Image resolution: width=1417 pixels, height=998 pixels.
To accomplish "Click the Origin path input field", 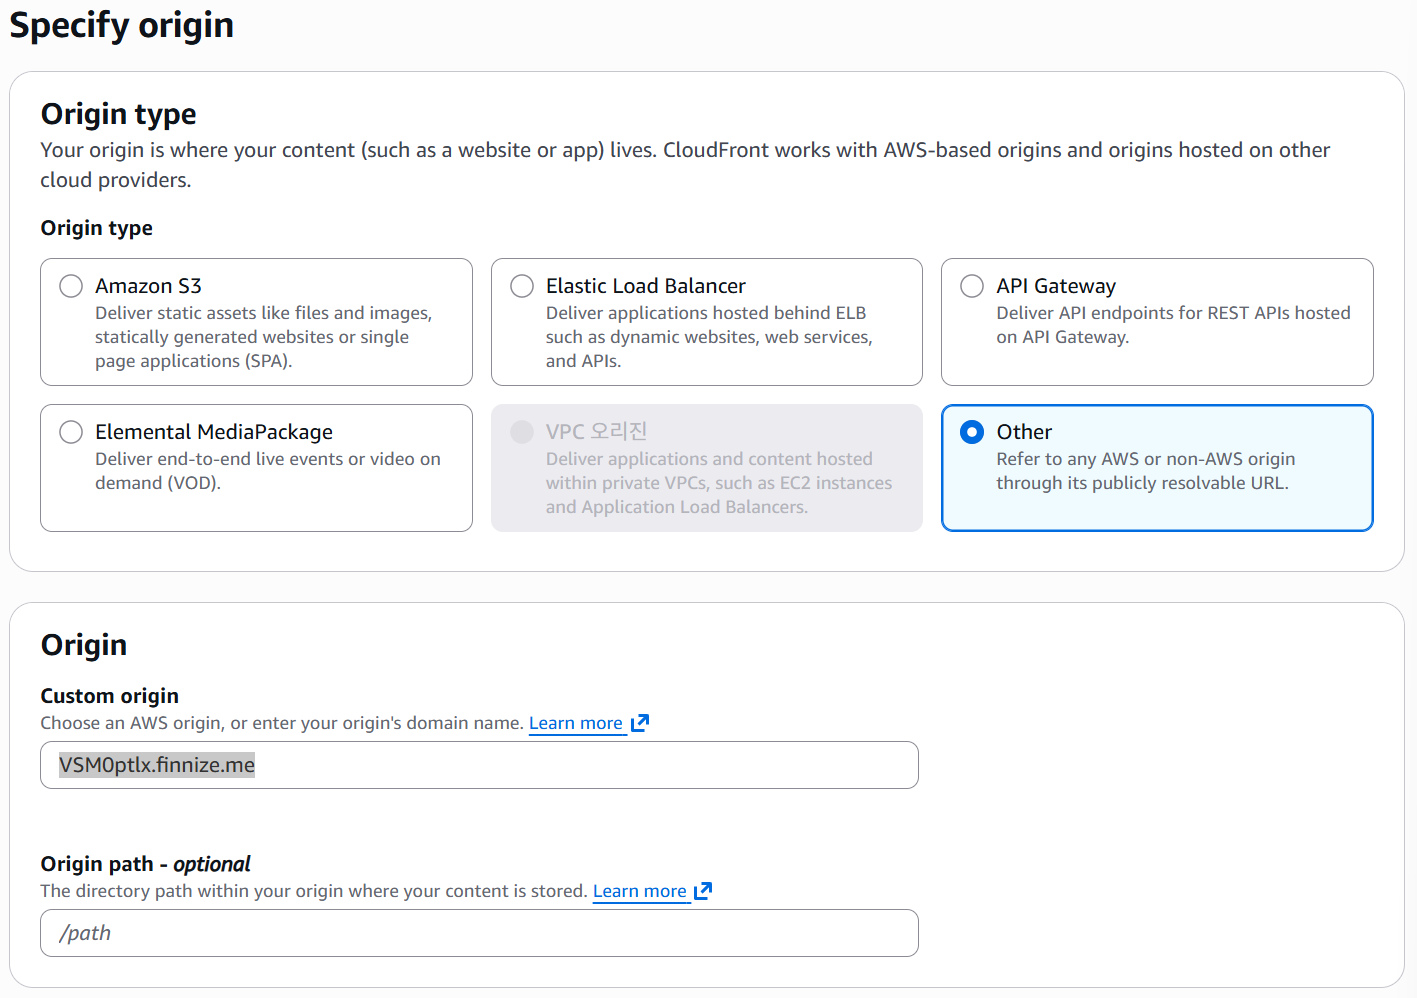I will tap(479, 933).
